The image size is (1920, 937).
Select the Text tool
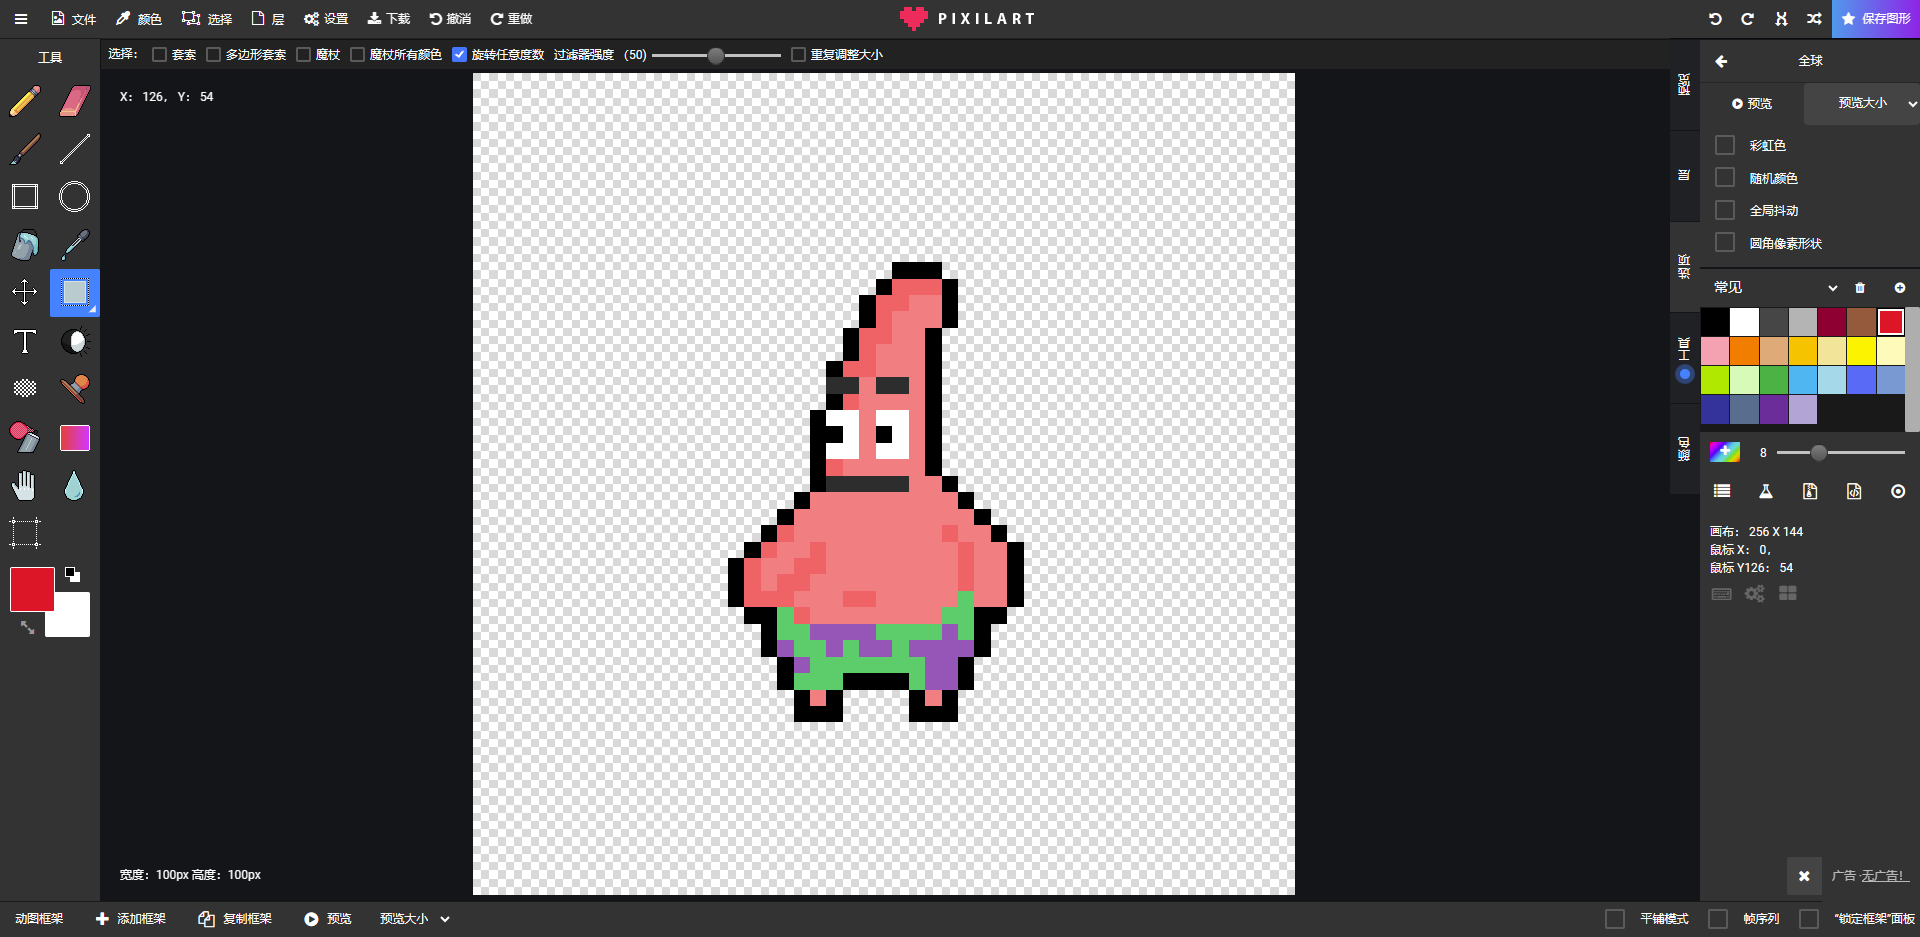click(x=25, y=341)
